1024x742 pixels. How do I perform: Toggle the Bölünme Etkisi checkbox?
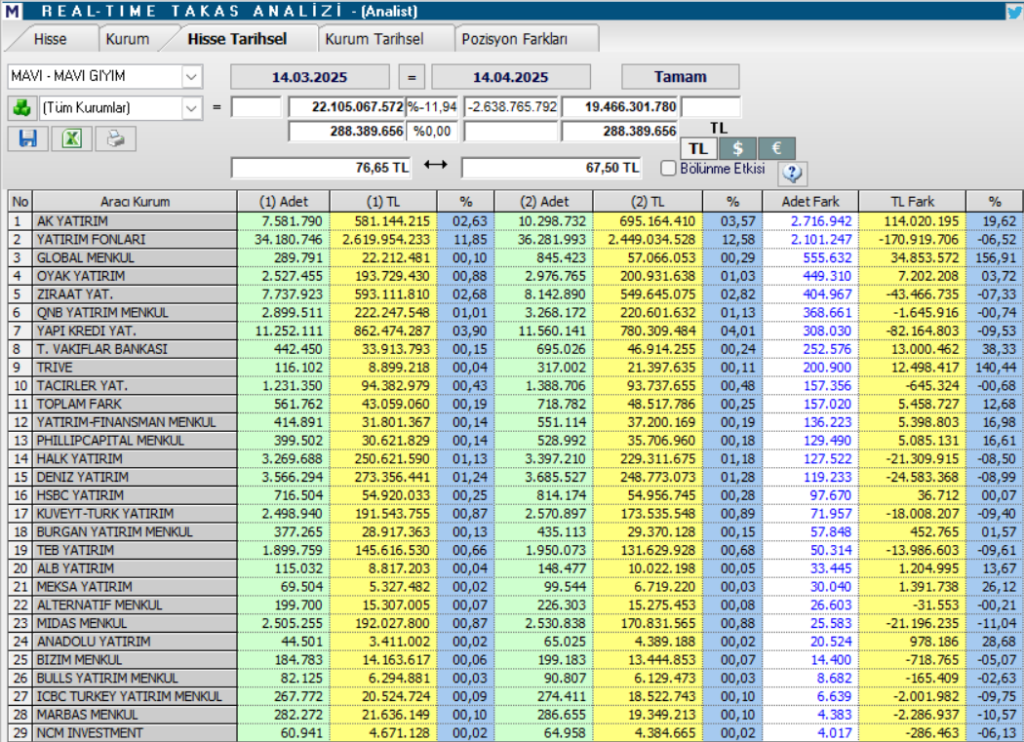point(669,169)
